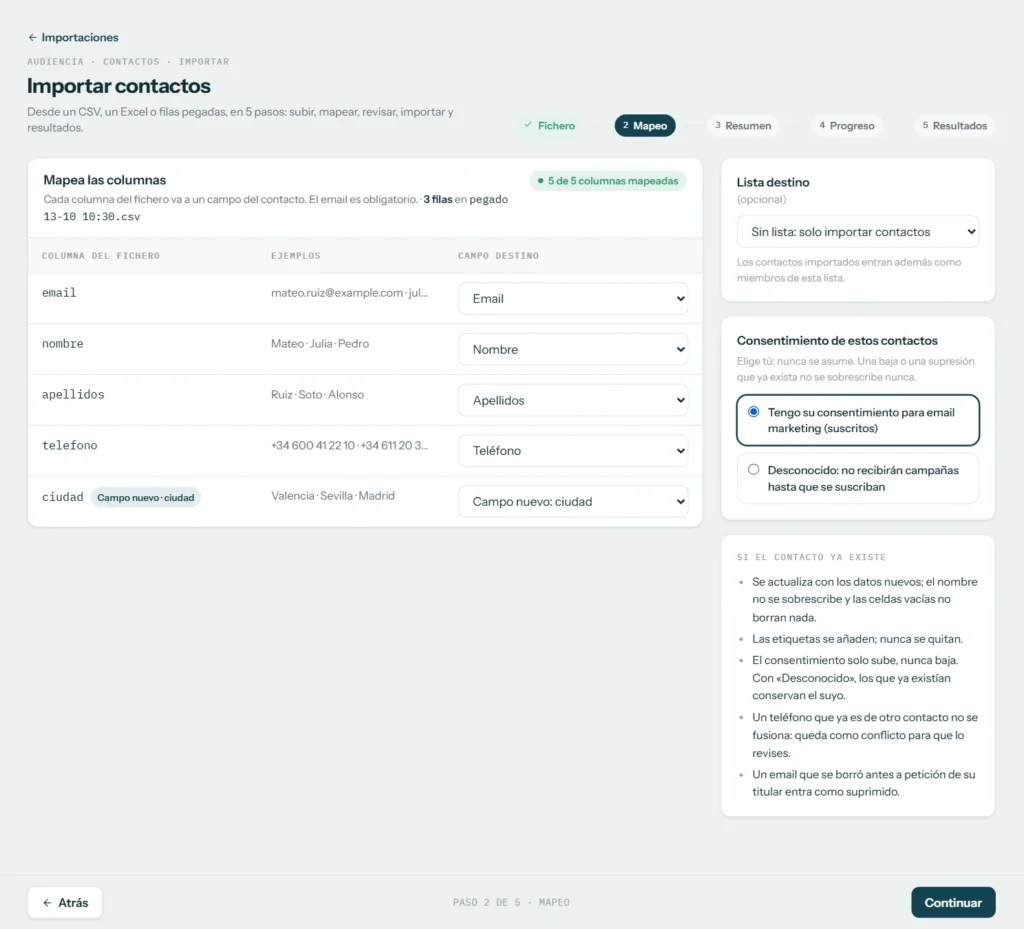Click the Atrás button
The image size is (1024, 929).
[65, 902]
